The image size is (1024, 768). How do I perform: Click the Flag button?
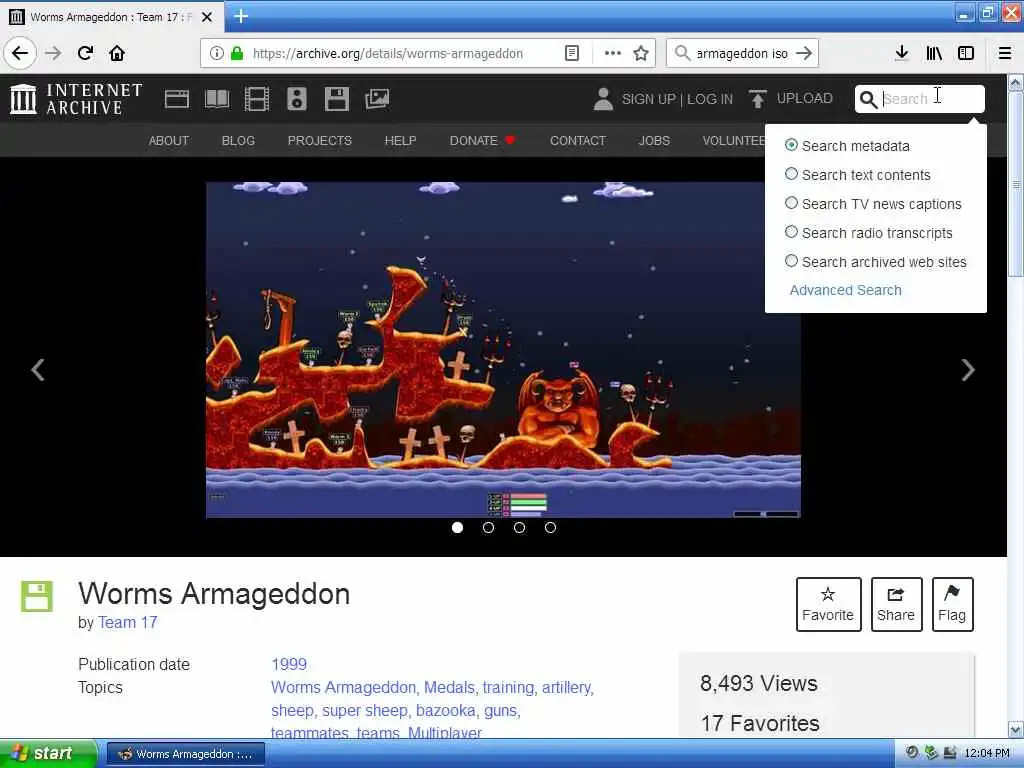coord(952,604)
